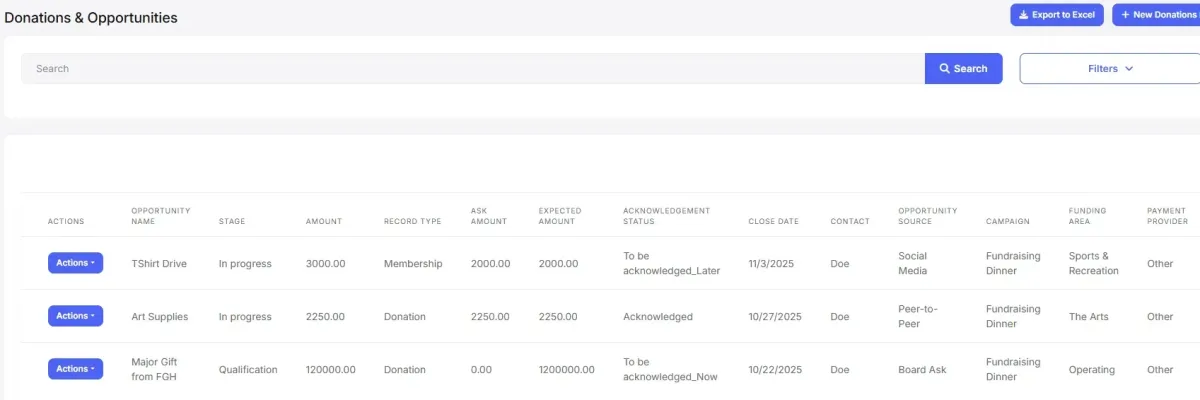Screen dimensions: 1200x400
Task: Open Actions dropdown for Major Gift from FGH
Action: coord(75,369)
